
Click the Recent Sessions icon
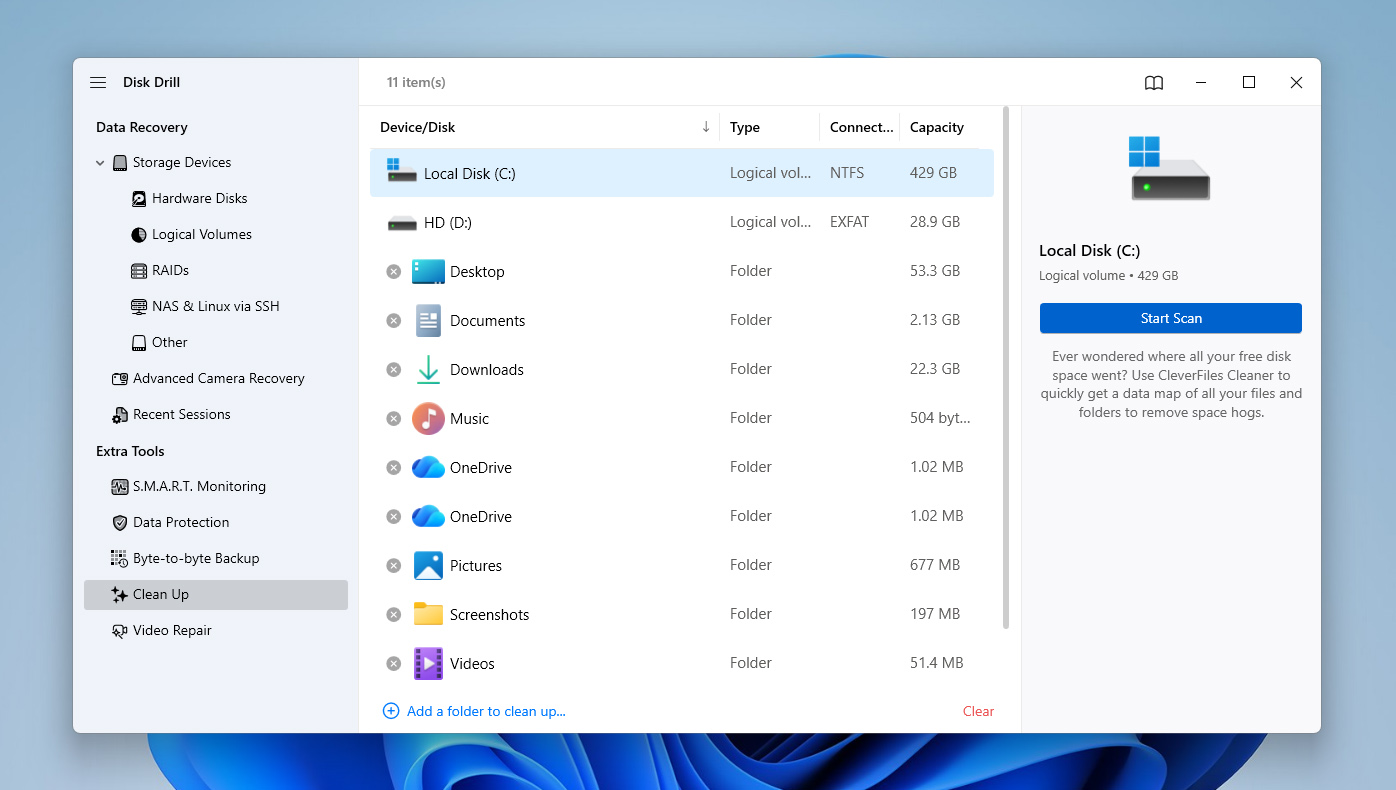point(120,415)
